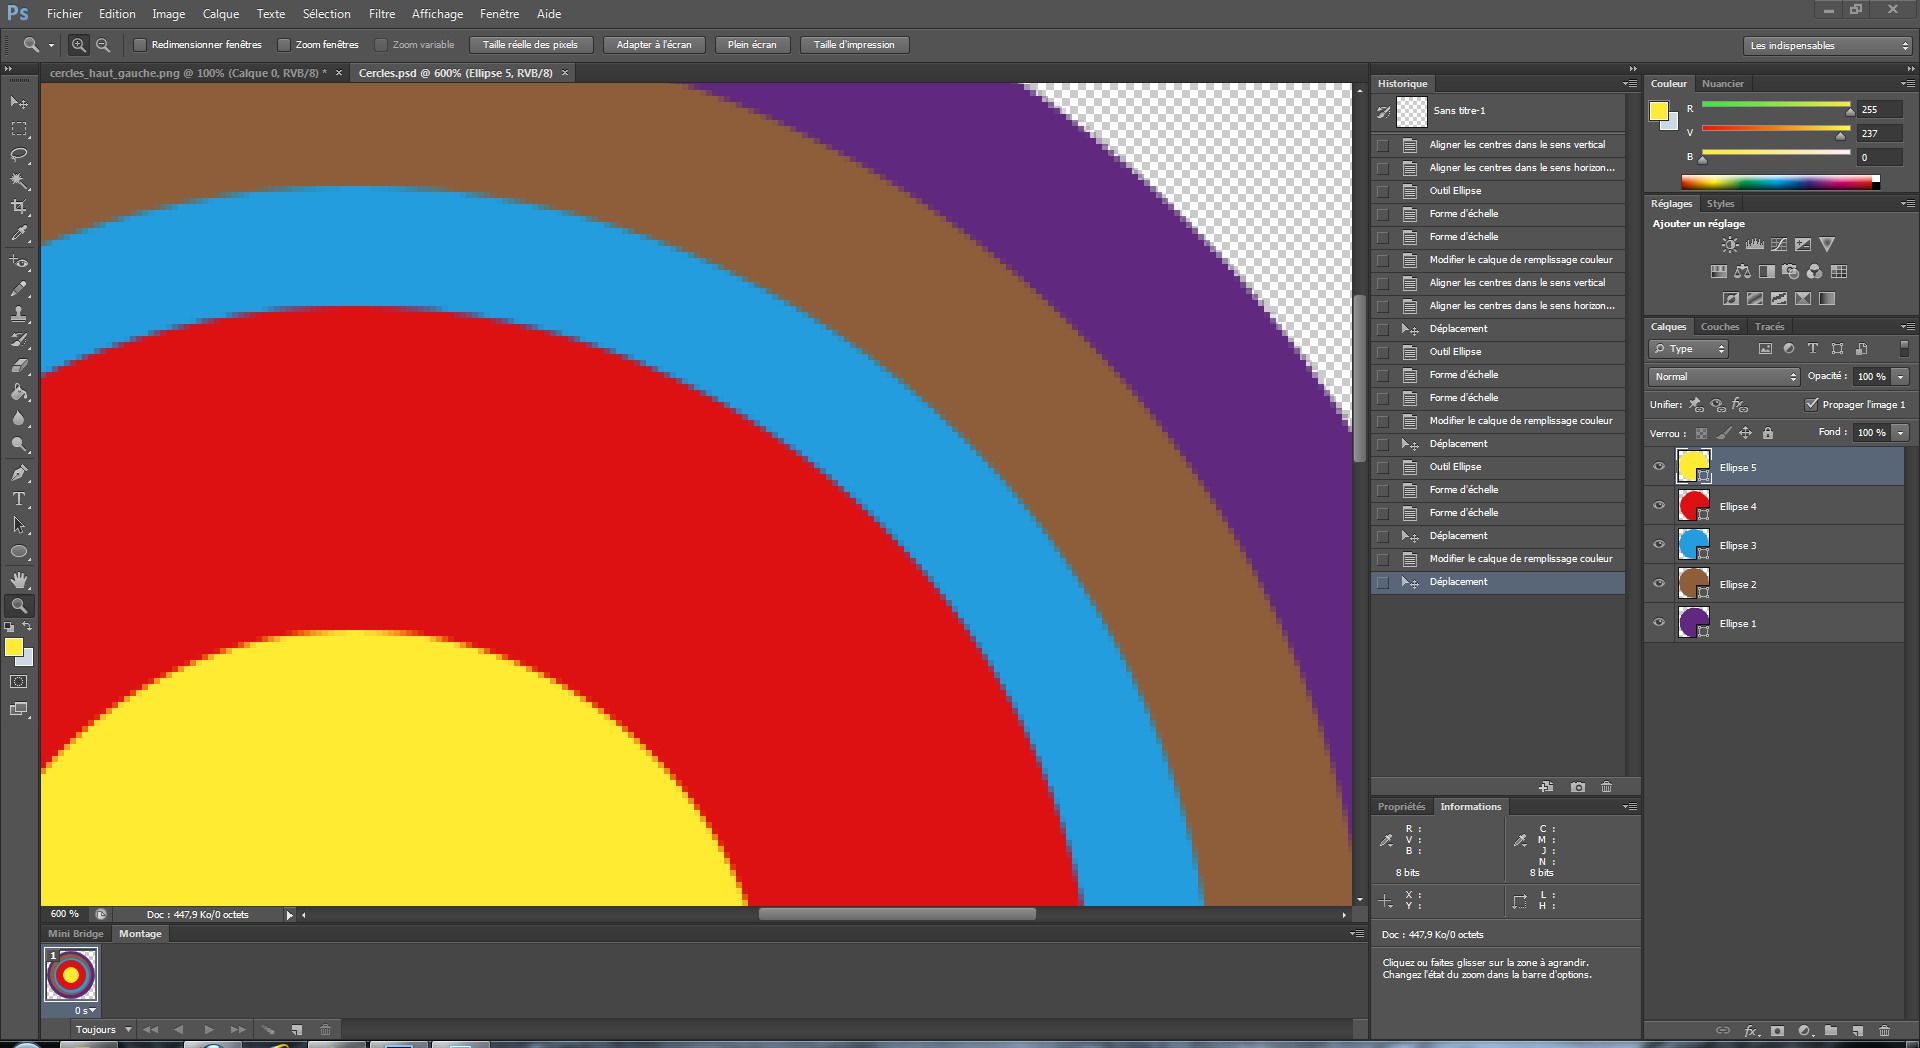Select the Pen tool
The image size is (1920, 1048).
[x=19, y=473]
